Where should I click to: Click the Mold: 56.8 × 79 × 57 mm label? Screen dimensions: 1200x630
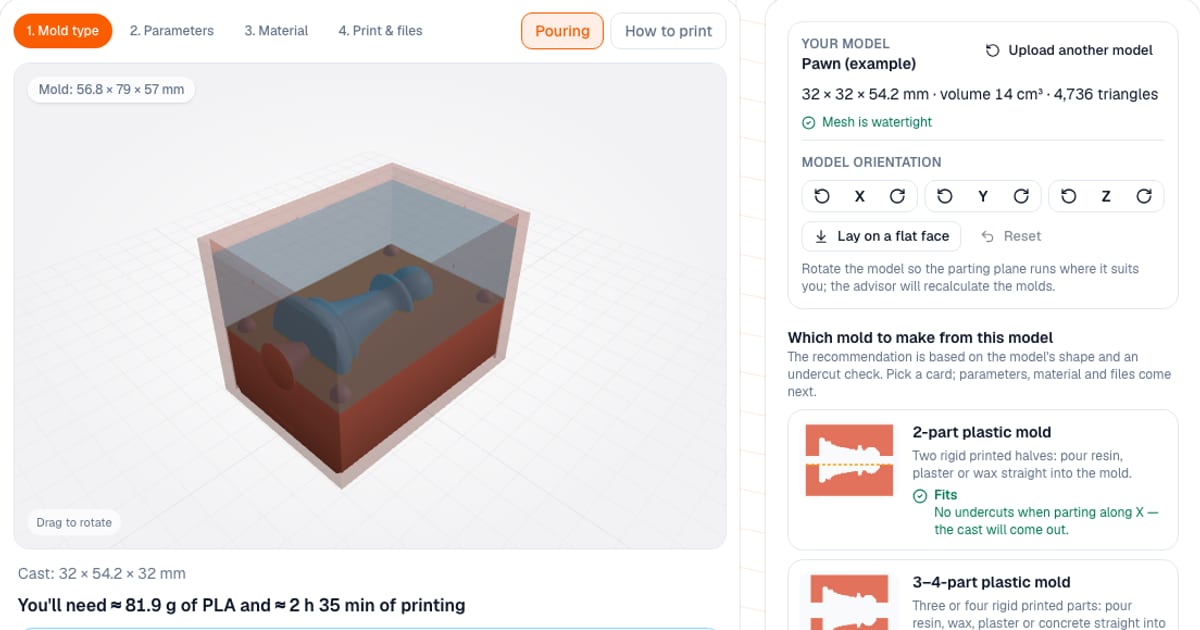pyautogui.click(x=111, y=89)
